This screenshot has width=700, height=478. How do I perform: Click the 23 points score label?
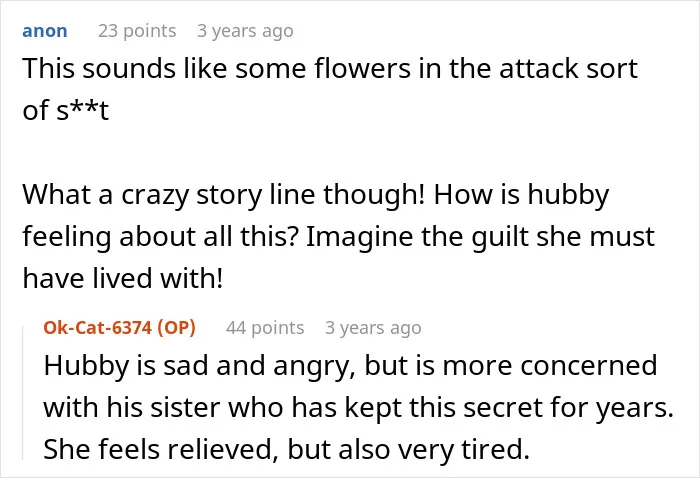tap(137, 31)
